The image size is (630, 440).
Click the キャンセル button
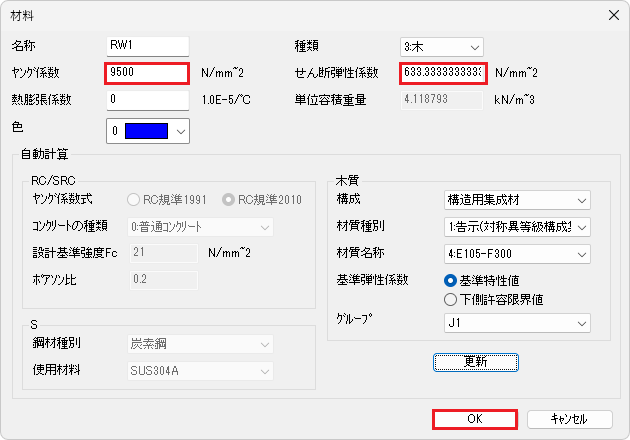[x=569, y=419]
